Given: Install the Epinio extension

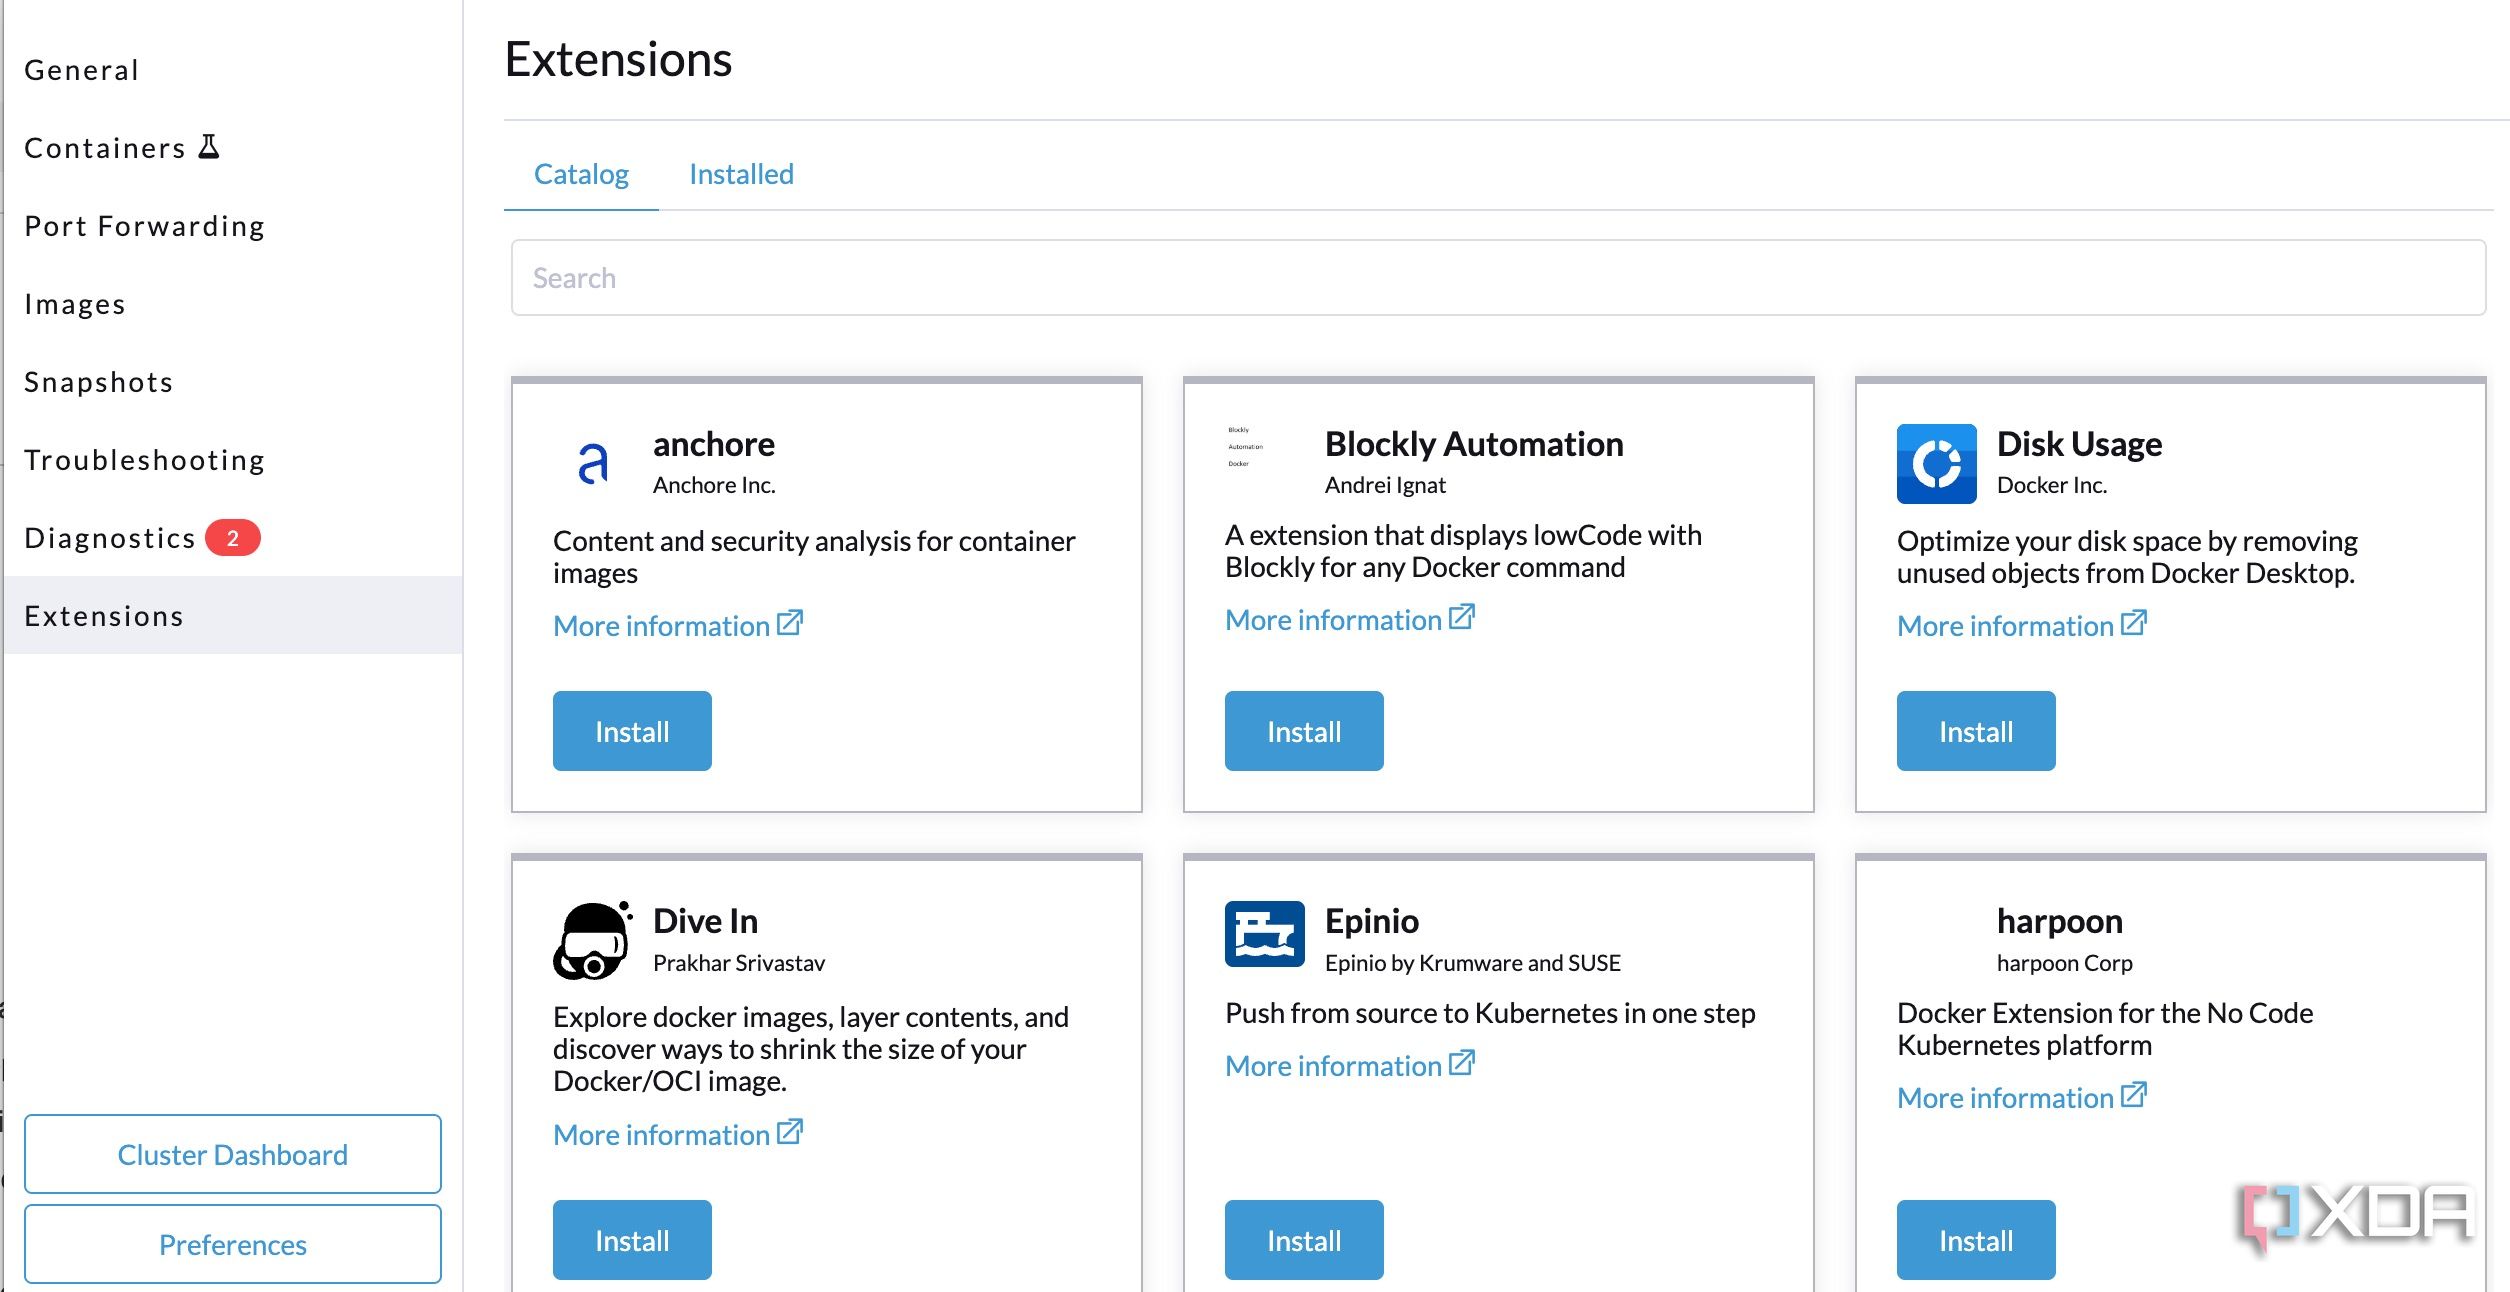Looking at the screenshot, I should pos(1304,1240).
